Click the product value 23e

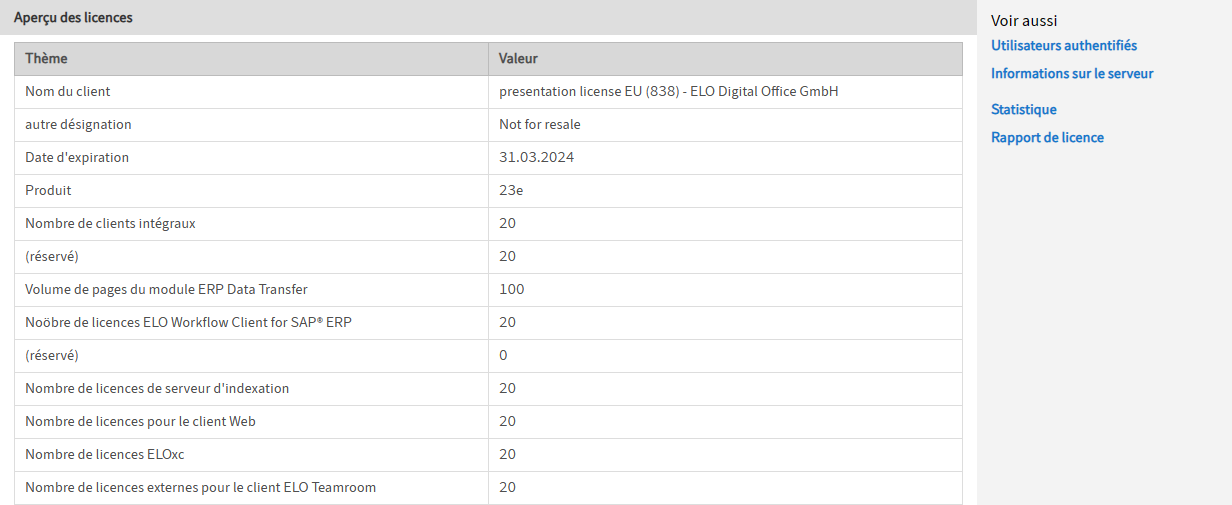point(511,191)
